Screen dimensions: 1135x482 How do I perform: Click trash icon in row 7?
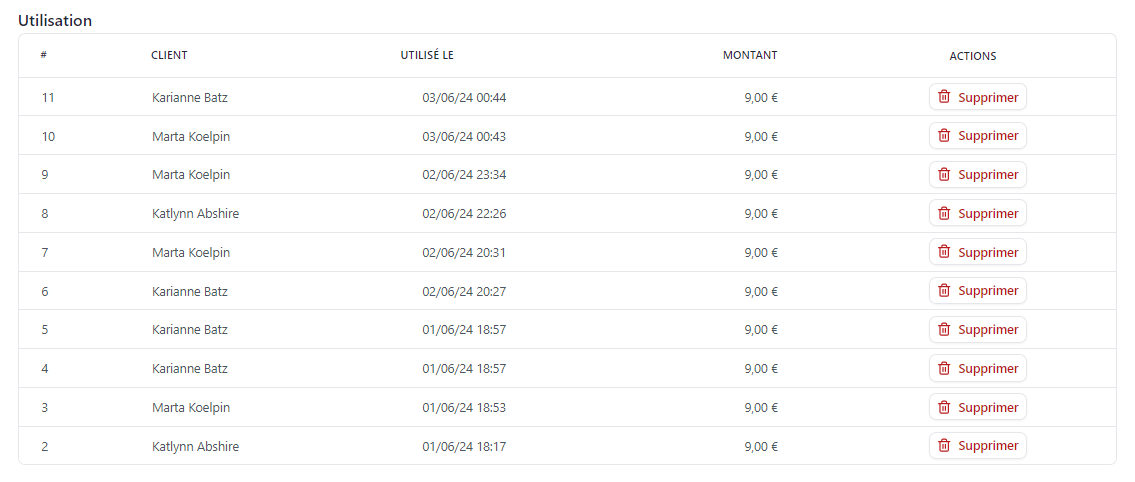(x=944, y=252)
